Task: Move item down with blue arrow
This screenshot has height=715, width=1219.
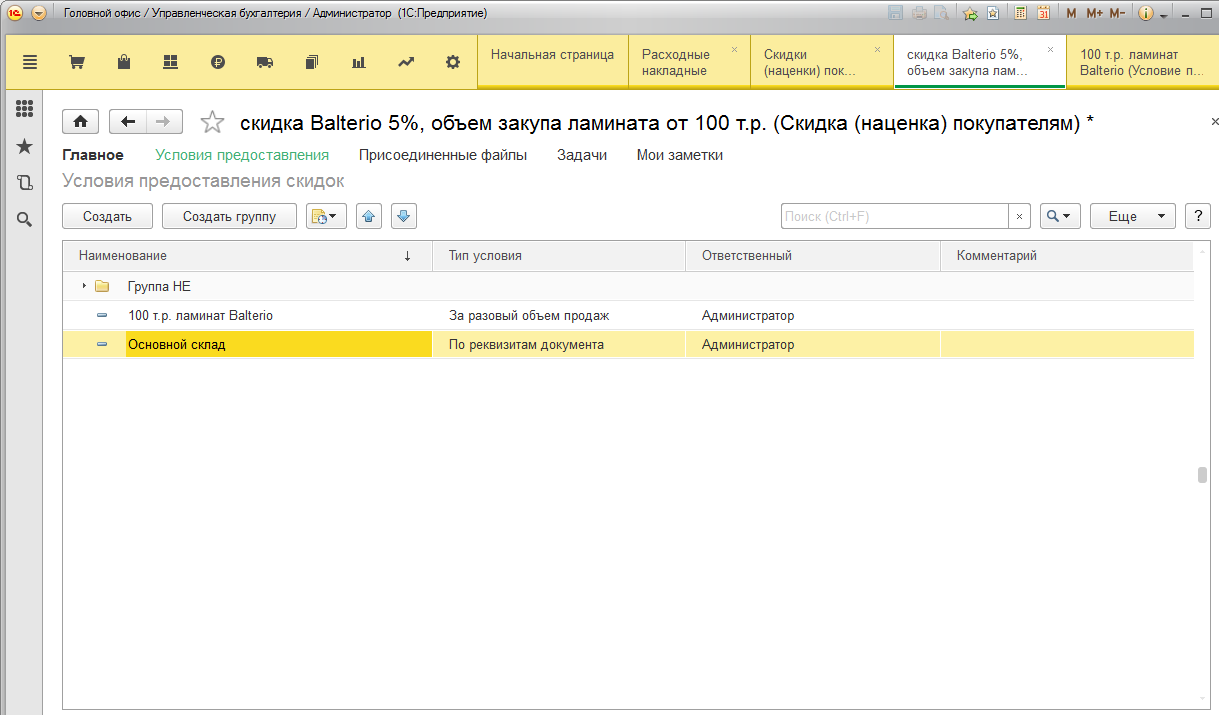Action: click(404, 216)
